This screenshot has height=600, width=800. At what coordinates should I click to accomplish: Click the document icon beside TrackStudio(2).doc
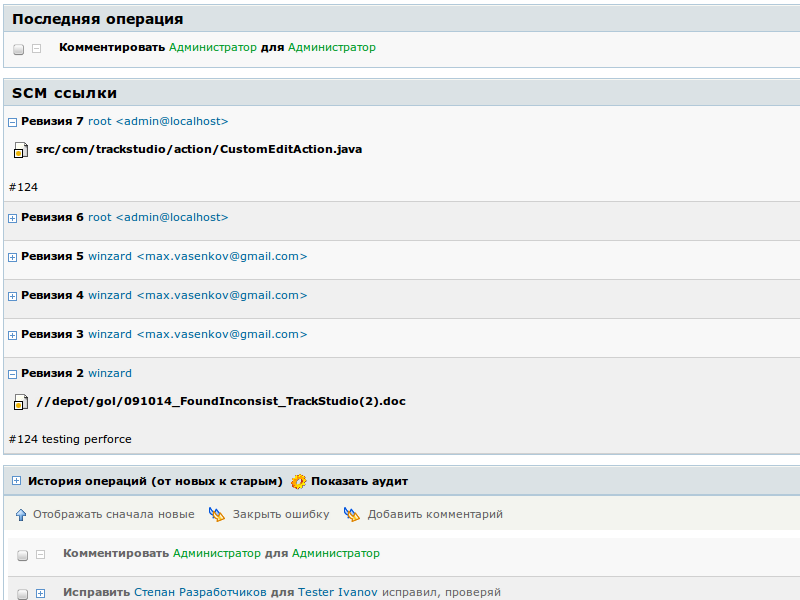pos(20,402)
